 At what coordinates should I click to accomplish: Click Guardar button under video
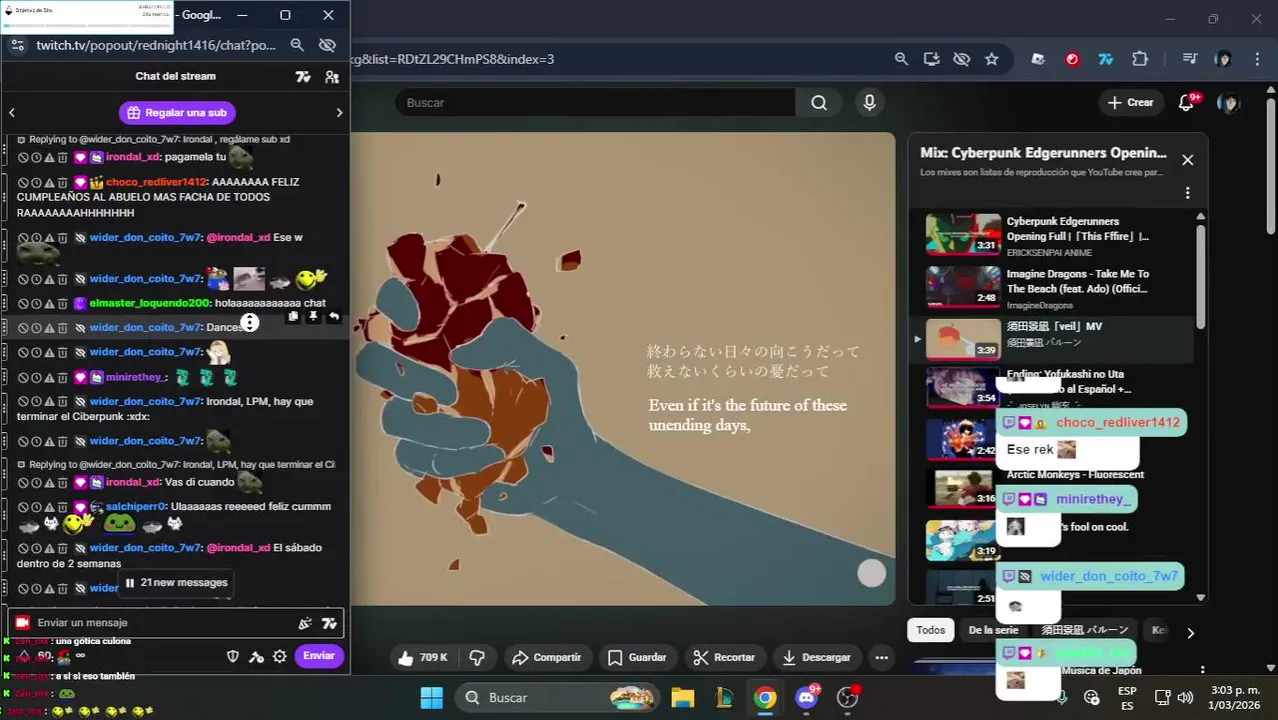[637, 657]
